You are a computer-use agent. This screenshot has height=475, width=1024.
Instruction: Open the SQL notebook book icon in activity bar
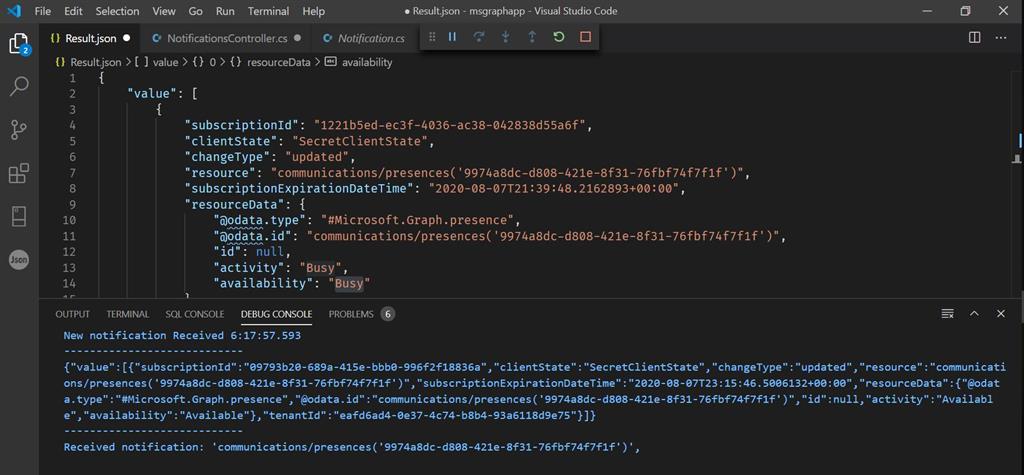click(19, 216)
